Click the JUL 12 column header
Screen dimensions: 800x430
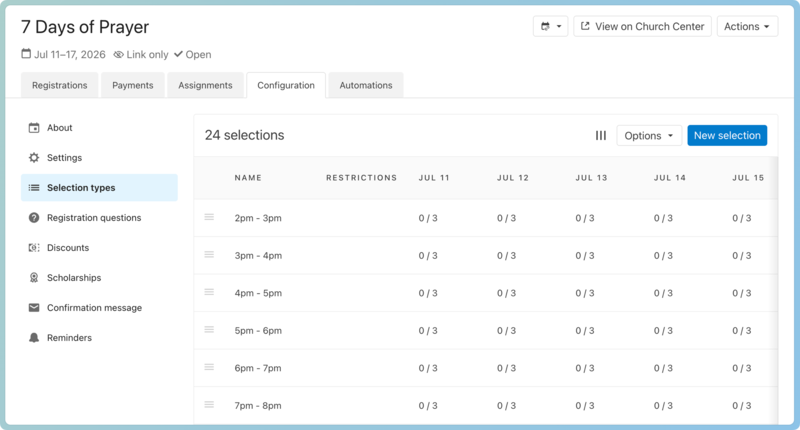pyautogui.click(x=513, y=178)
